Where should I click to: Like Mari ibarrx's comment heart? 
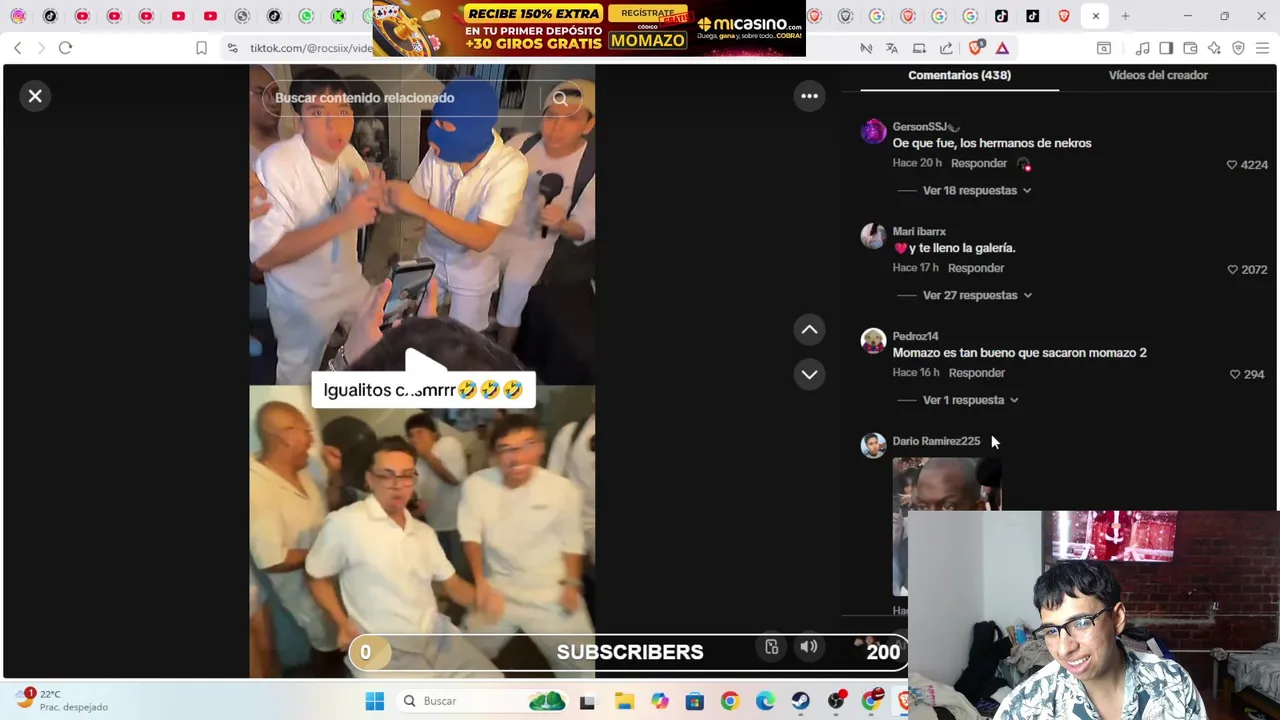click(x=1232, y=270)
